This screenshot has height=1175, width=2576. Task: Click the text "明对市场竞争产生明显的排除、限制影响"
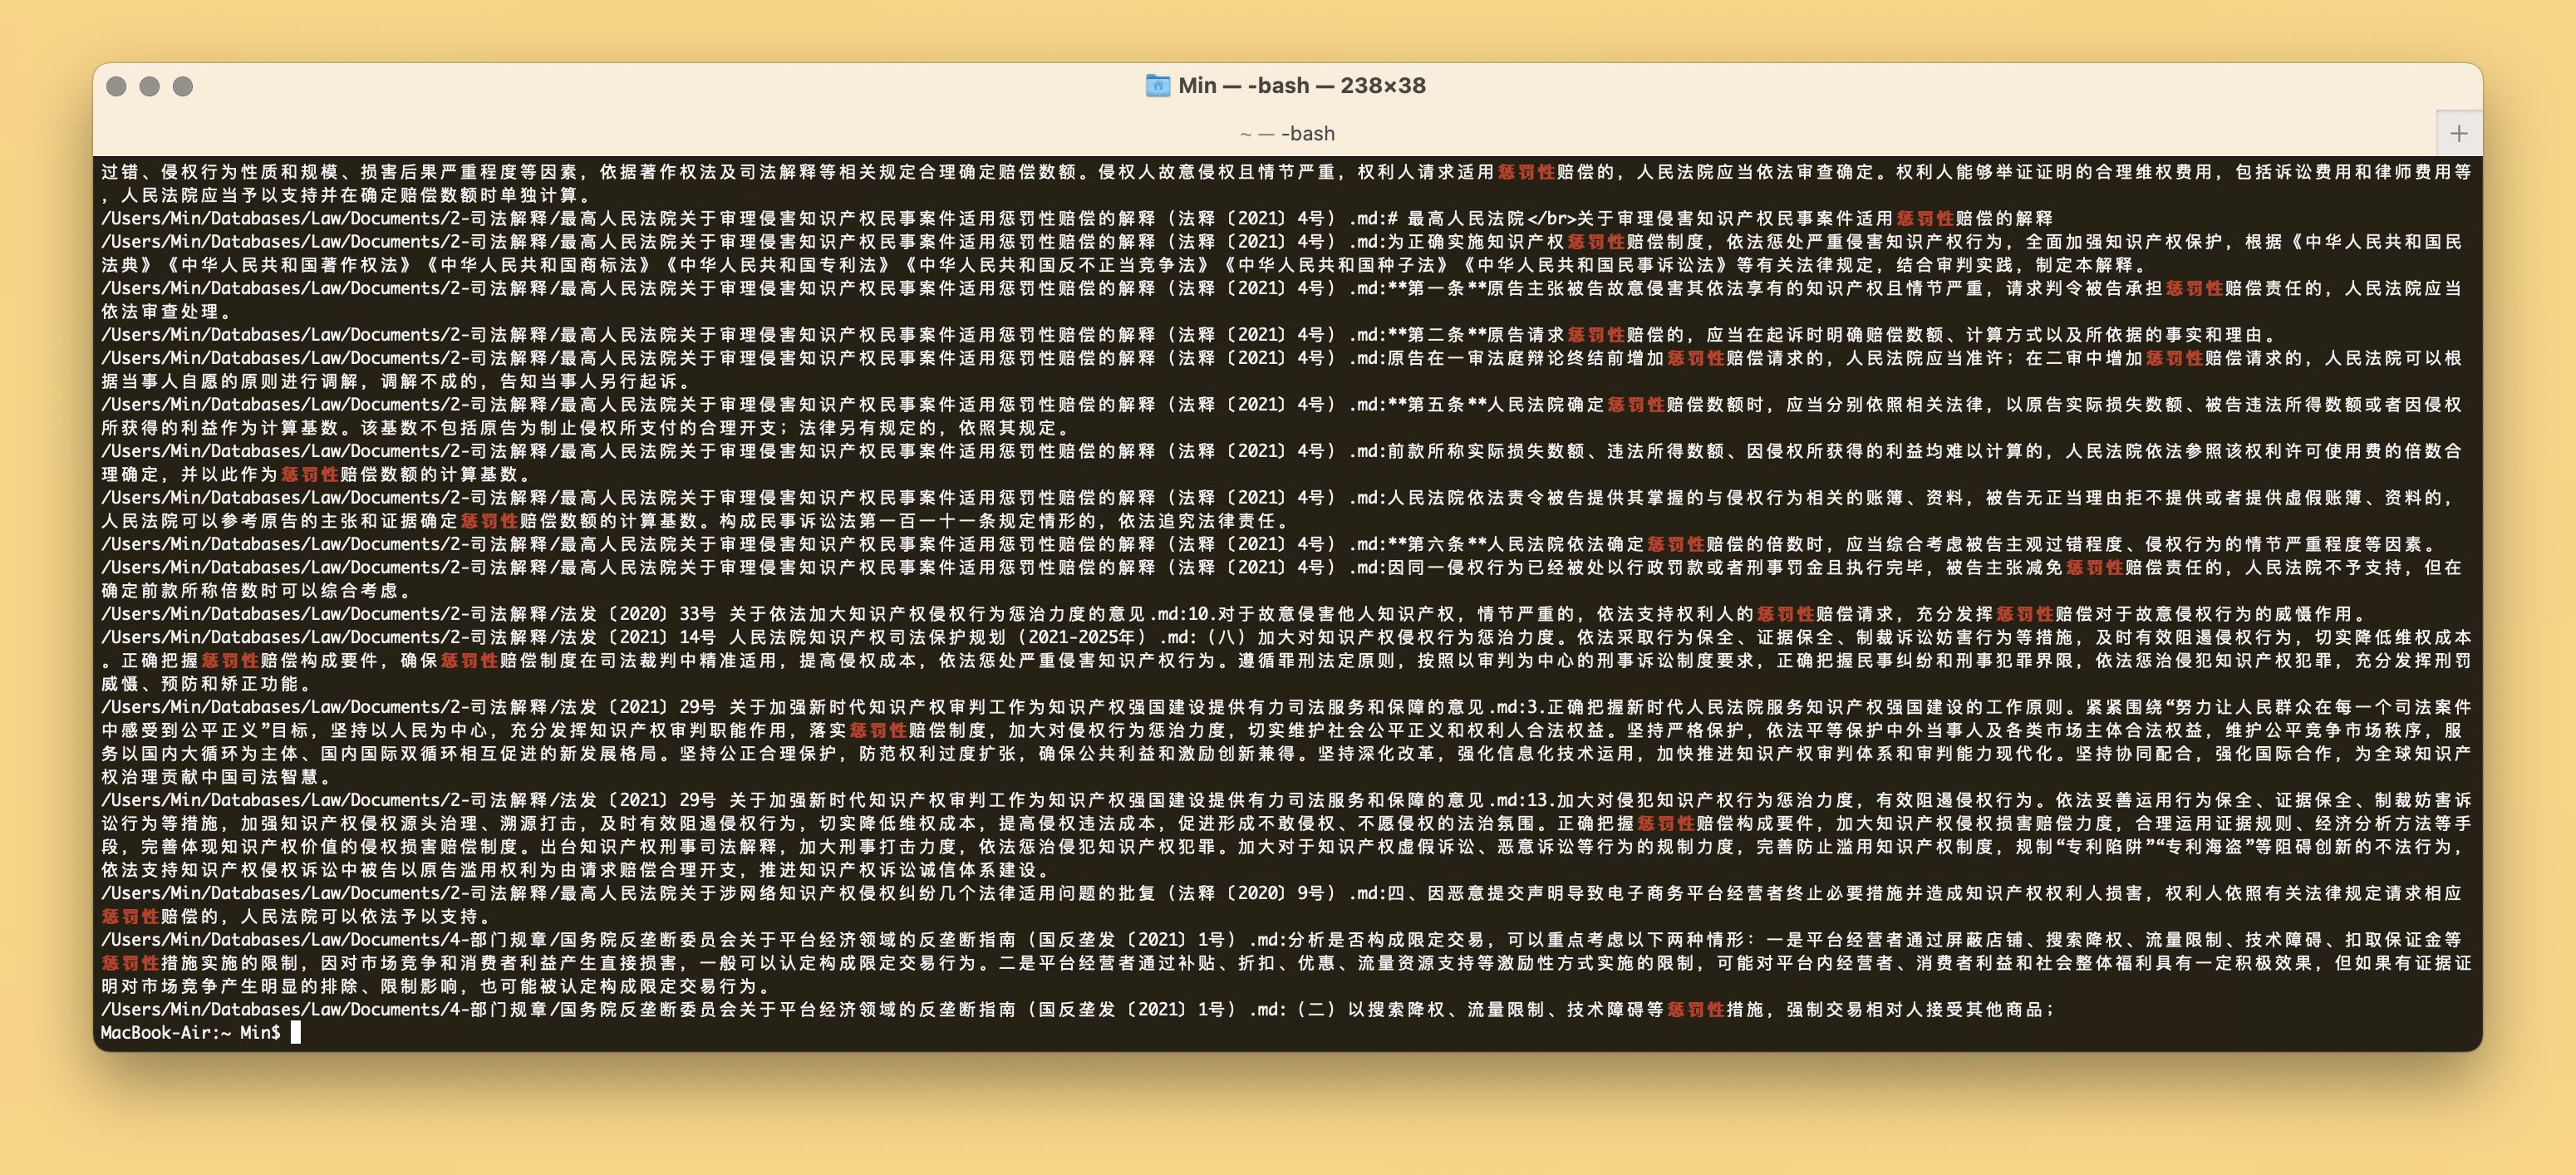(280, 987)
